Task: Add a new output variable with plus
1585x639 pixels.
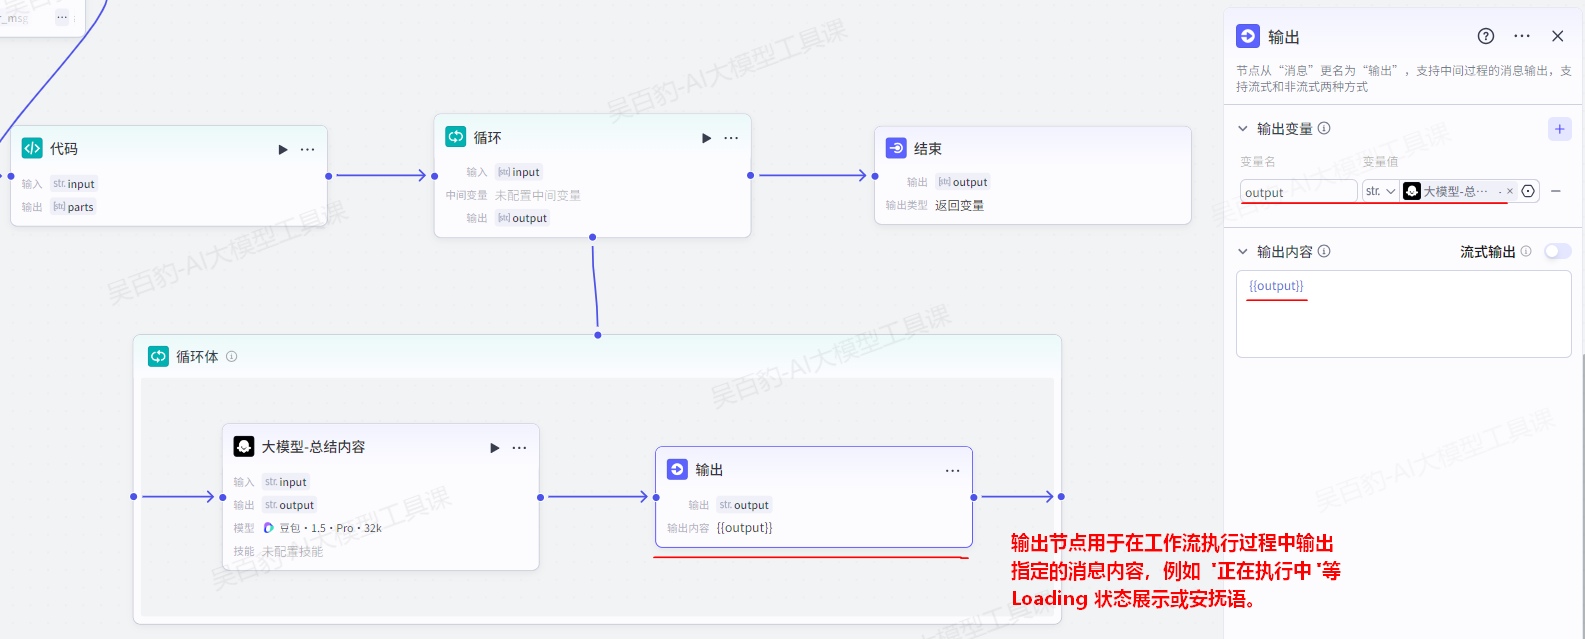Action: click(x=1559, y=129)
